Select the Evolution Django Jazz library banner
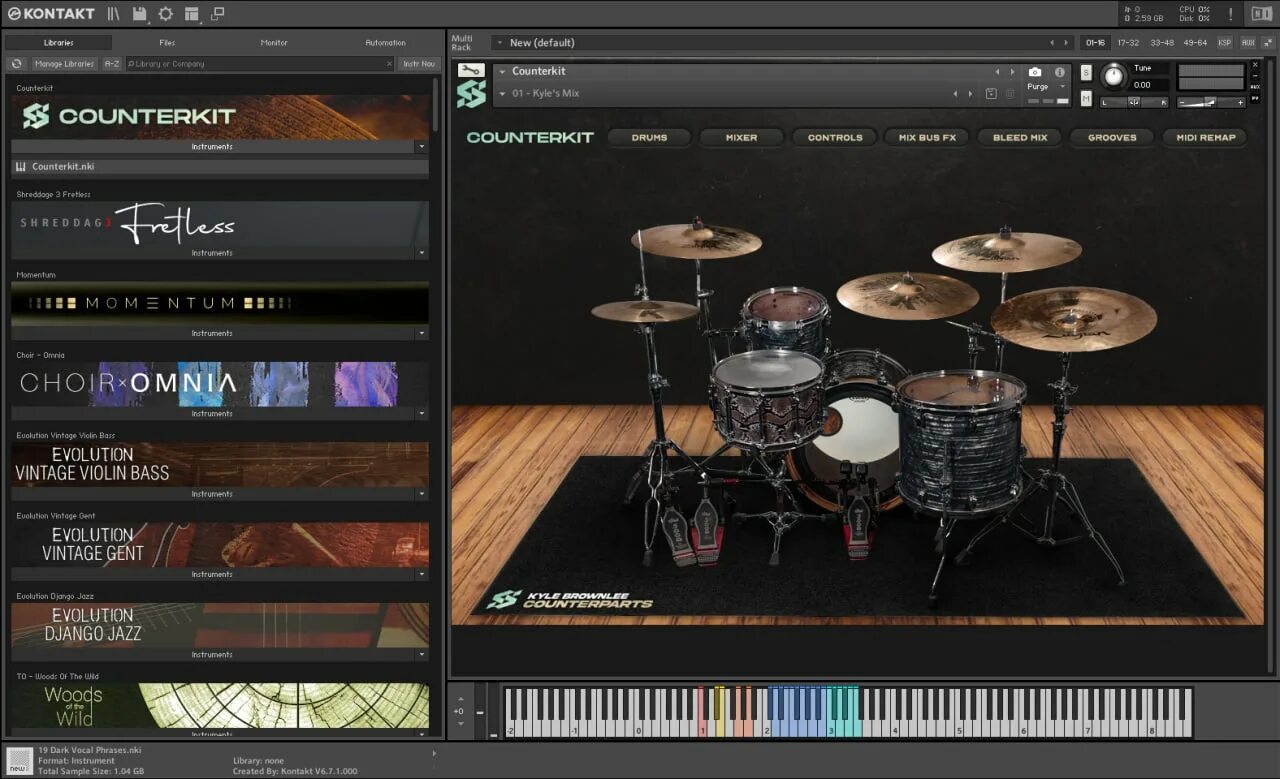 220,625
